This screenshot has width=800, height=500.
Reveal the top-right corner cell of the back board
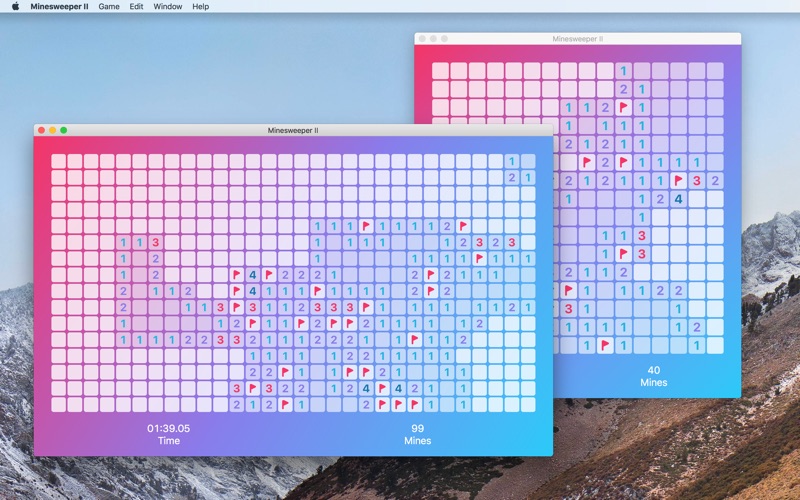tap(715, 70)
